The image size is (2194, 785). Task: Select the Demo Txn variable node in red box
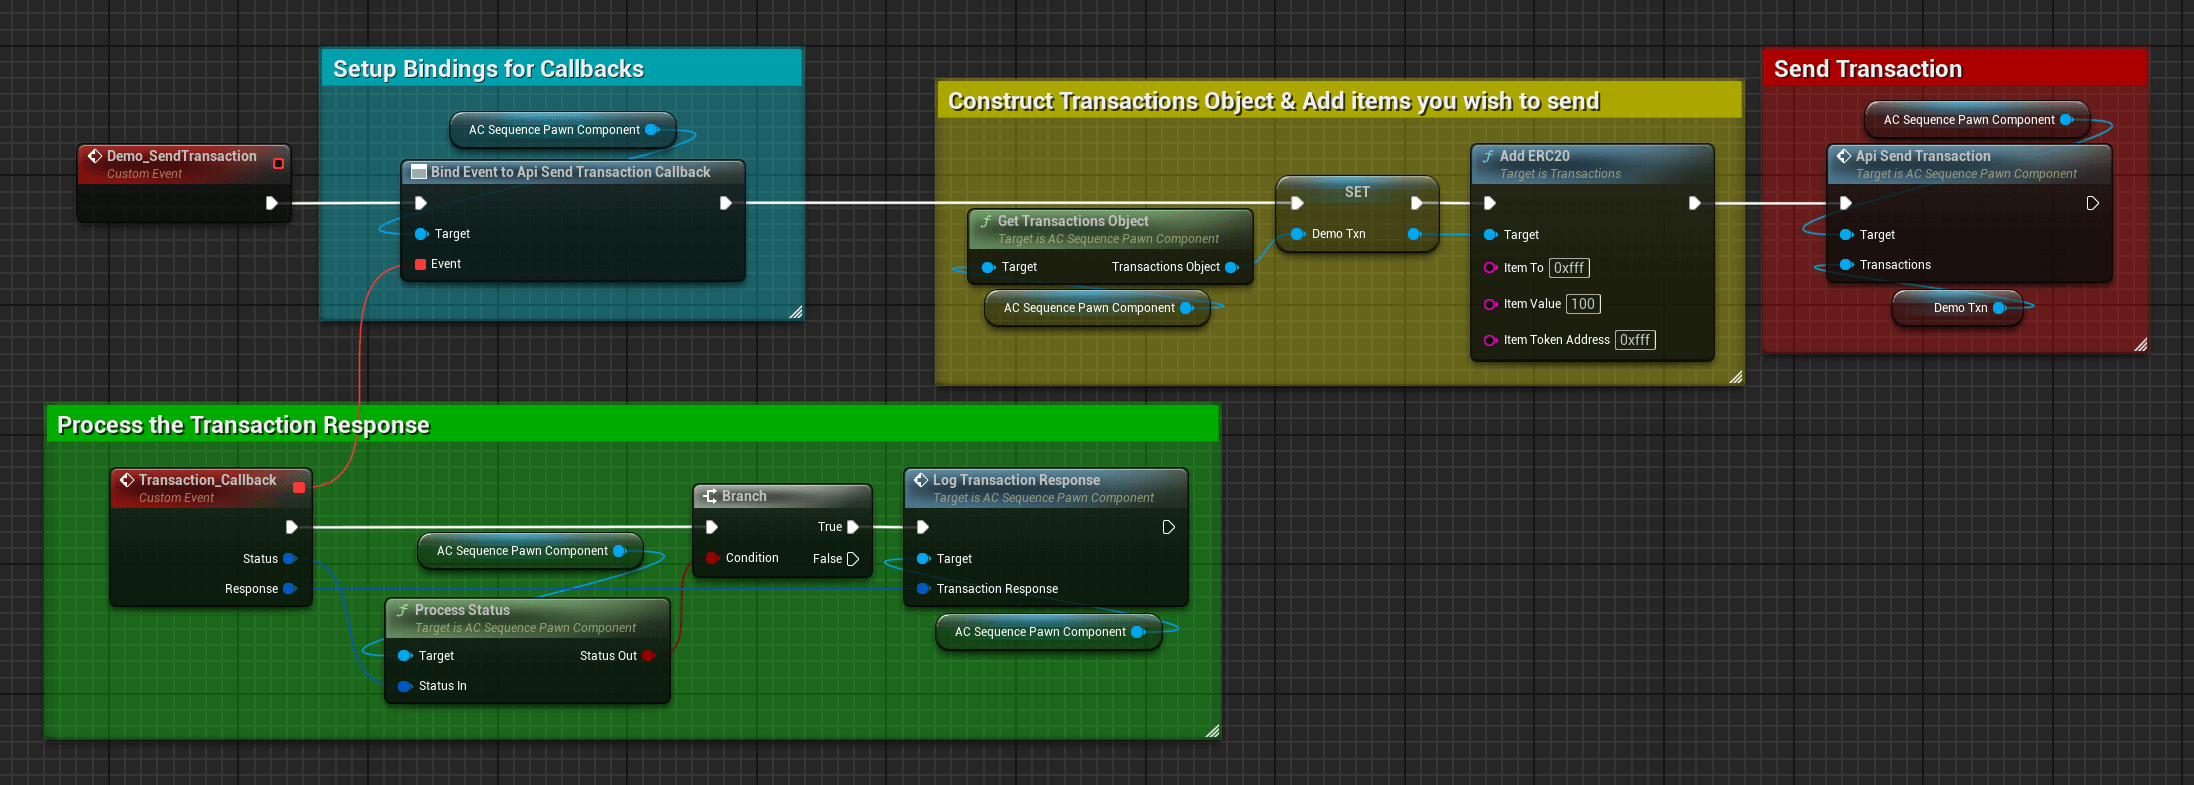[1957, 308]
